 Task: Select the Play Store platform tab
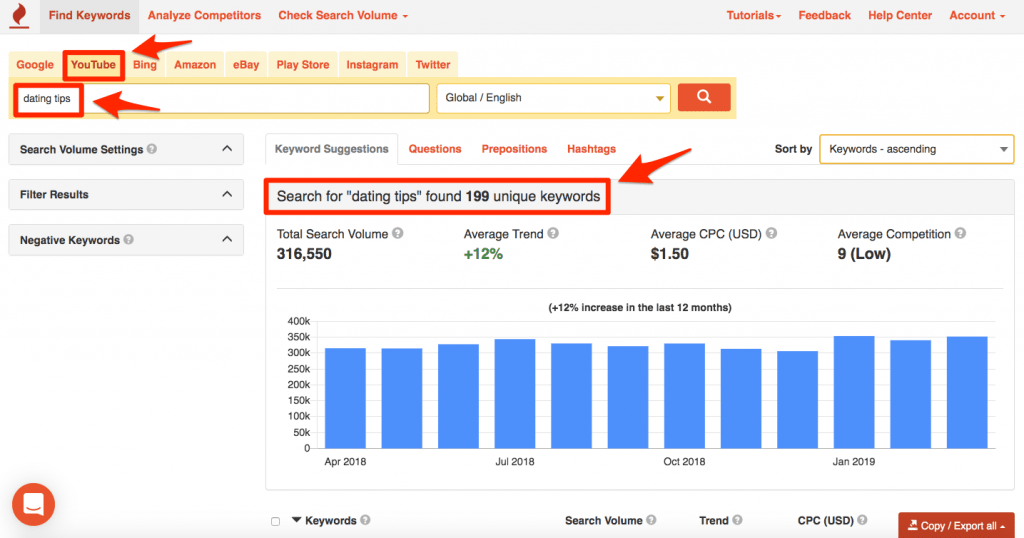click(303, 65)
